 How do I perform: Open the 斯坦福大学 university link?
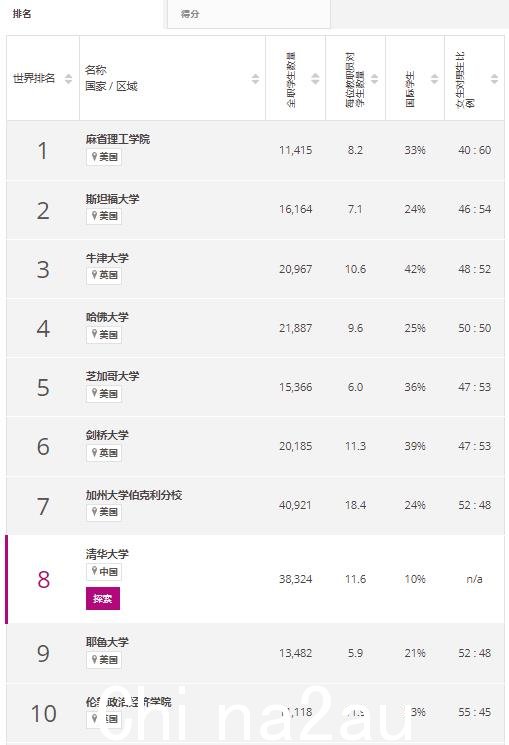(113, 199)
